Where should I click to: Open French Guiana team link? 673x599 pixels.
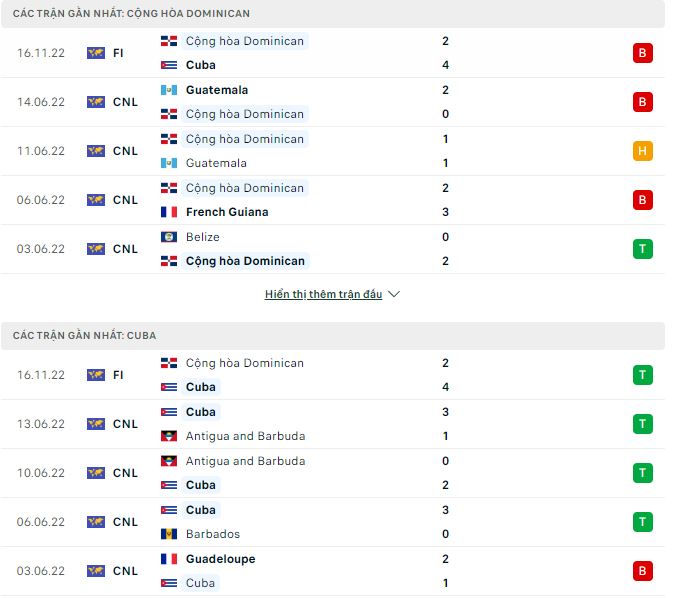(227, 212)
